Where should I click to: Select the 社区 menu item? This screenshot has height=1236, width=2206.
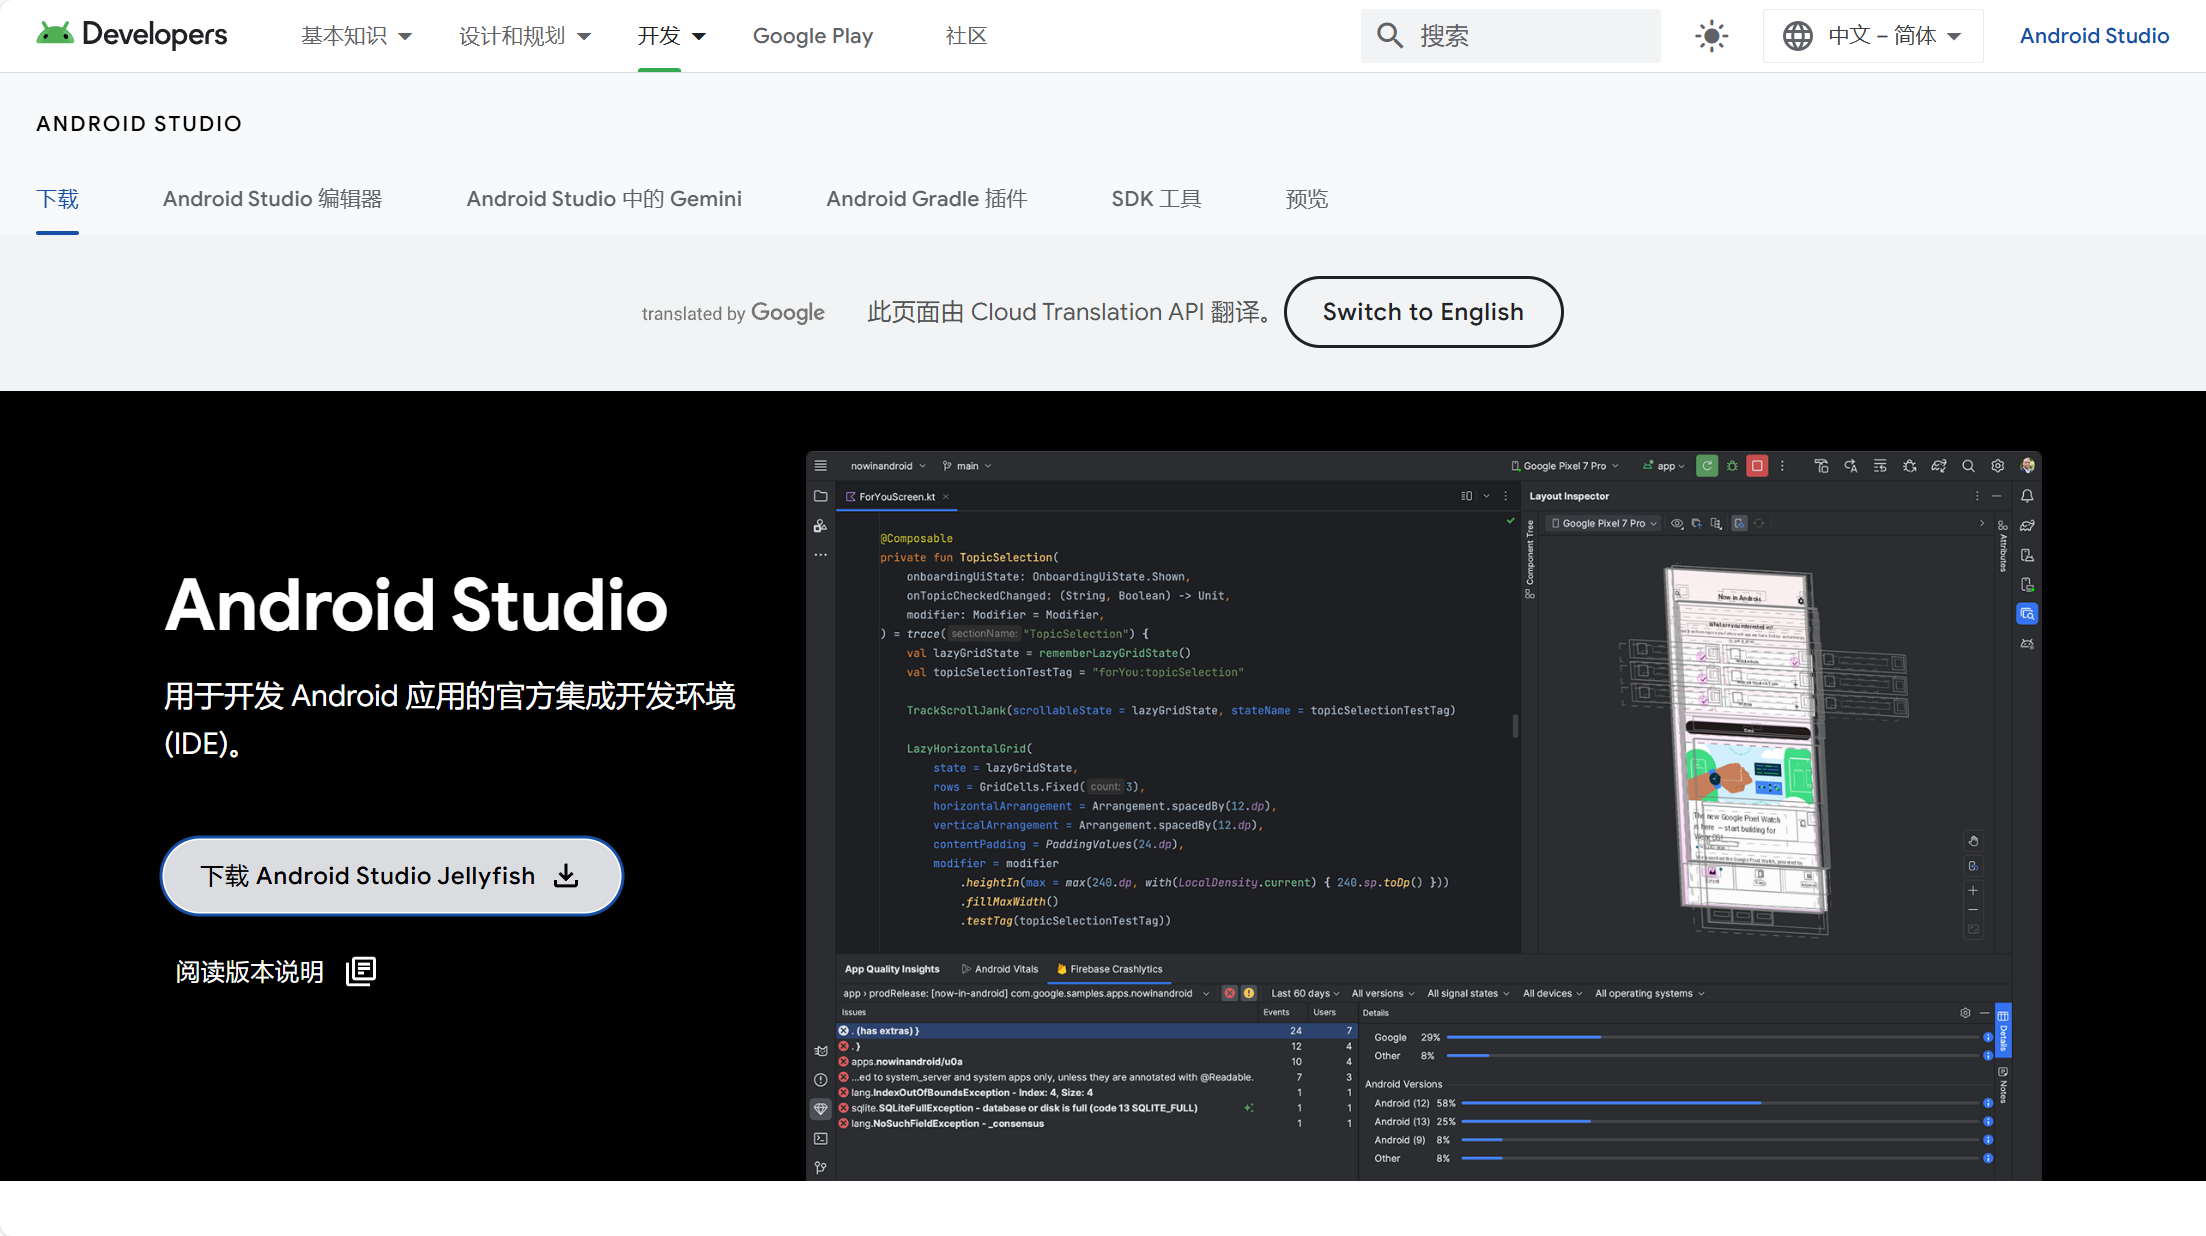(x=965, y=35)
